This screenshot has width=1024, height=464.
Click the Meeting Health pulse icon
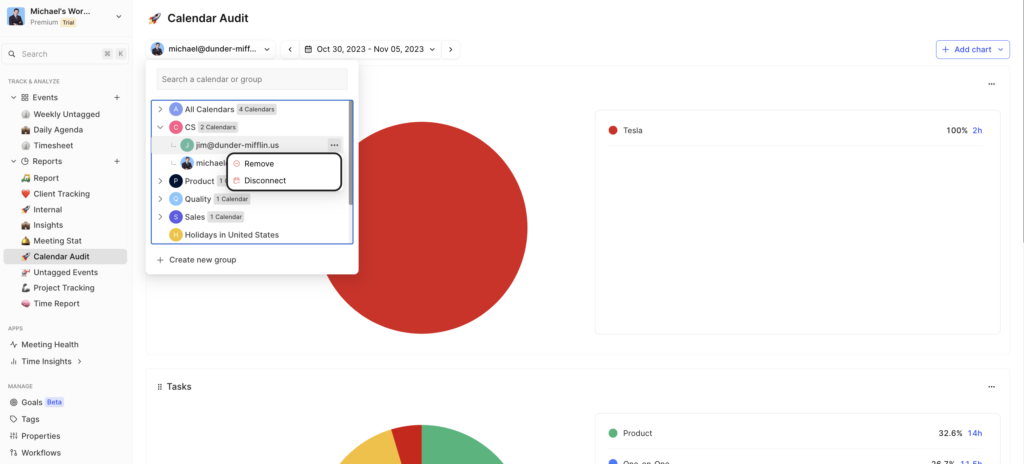coord(14,344)
